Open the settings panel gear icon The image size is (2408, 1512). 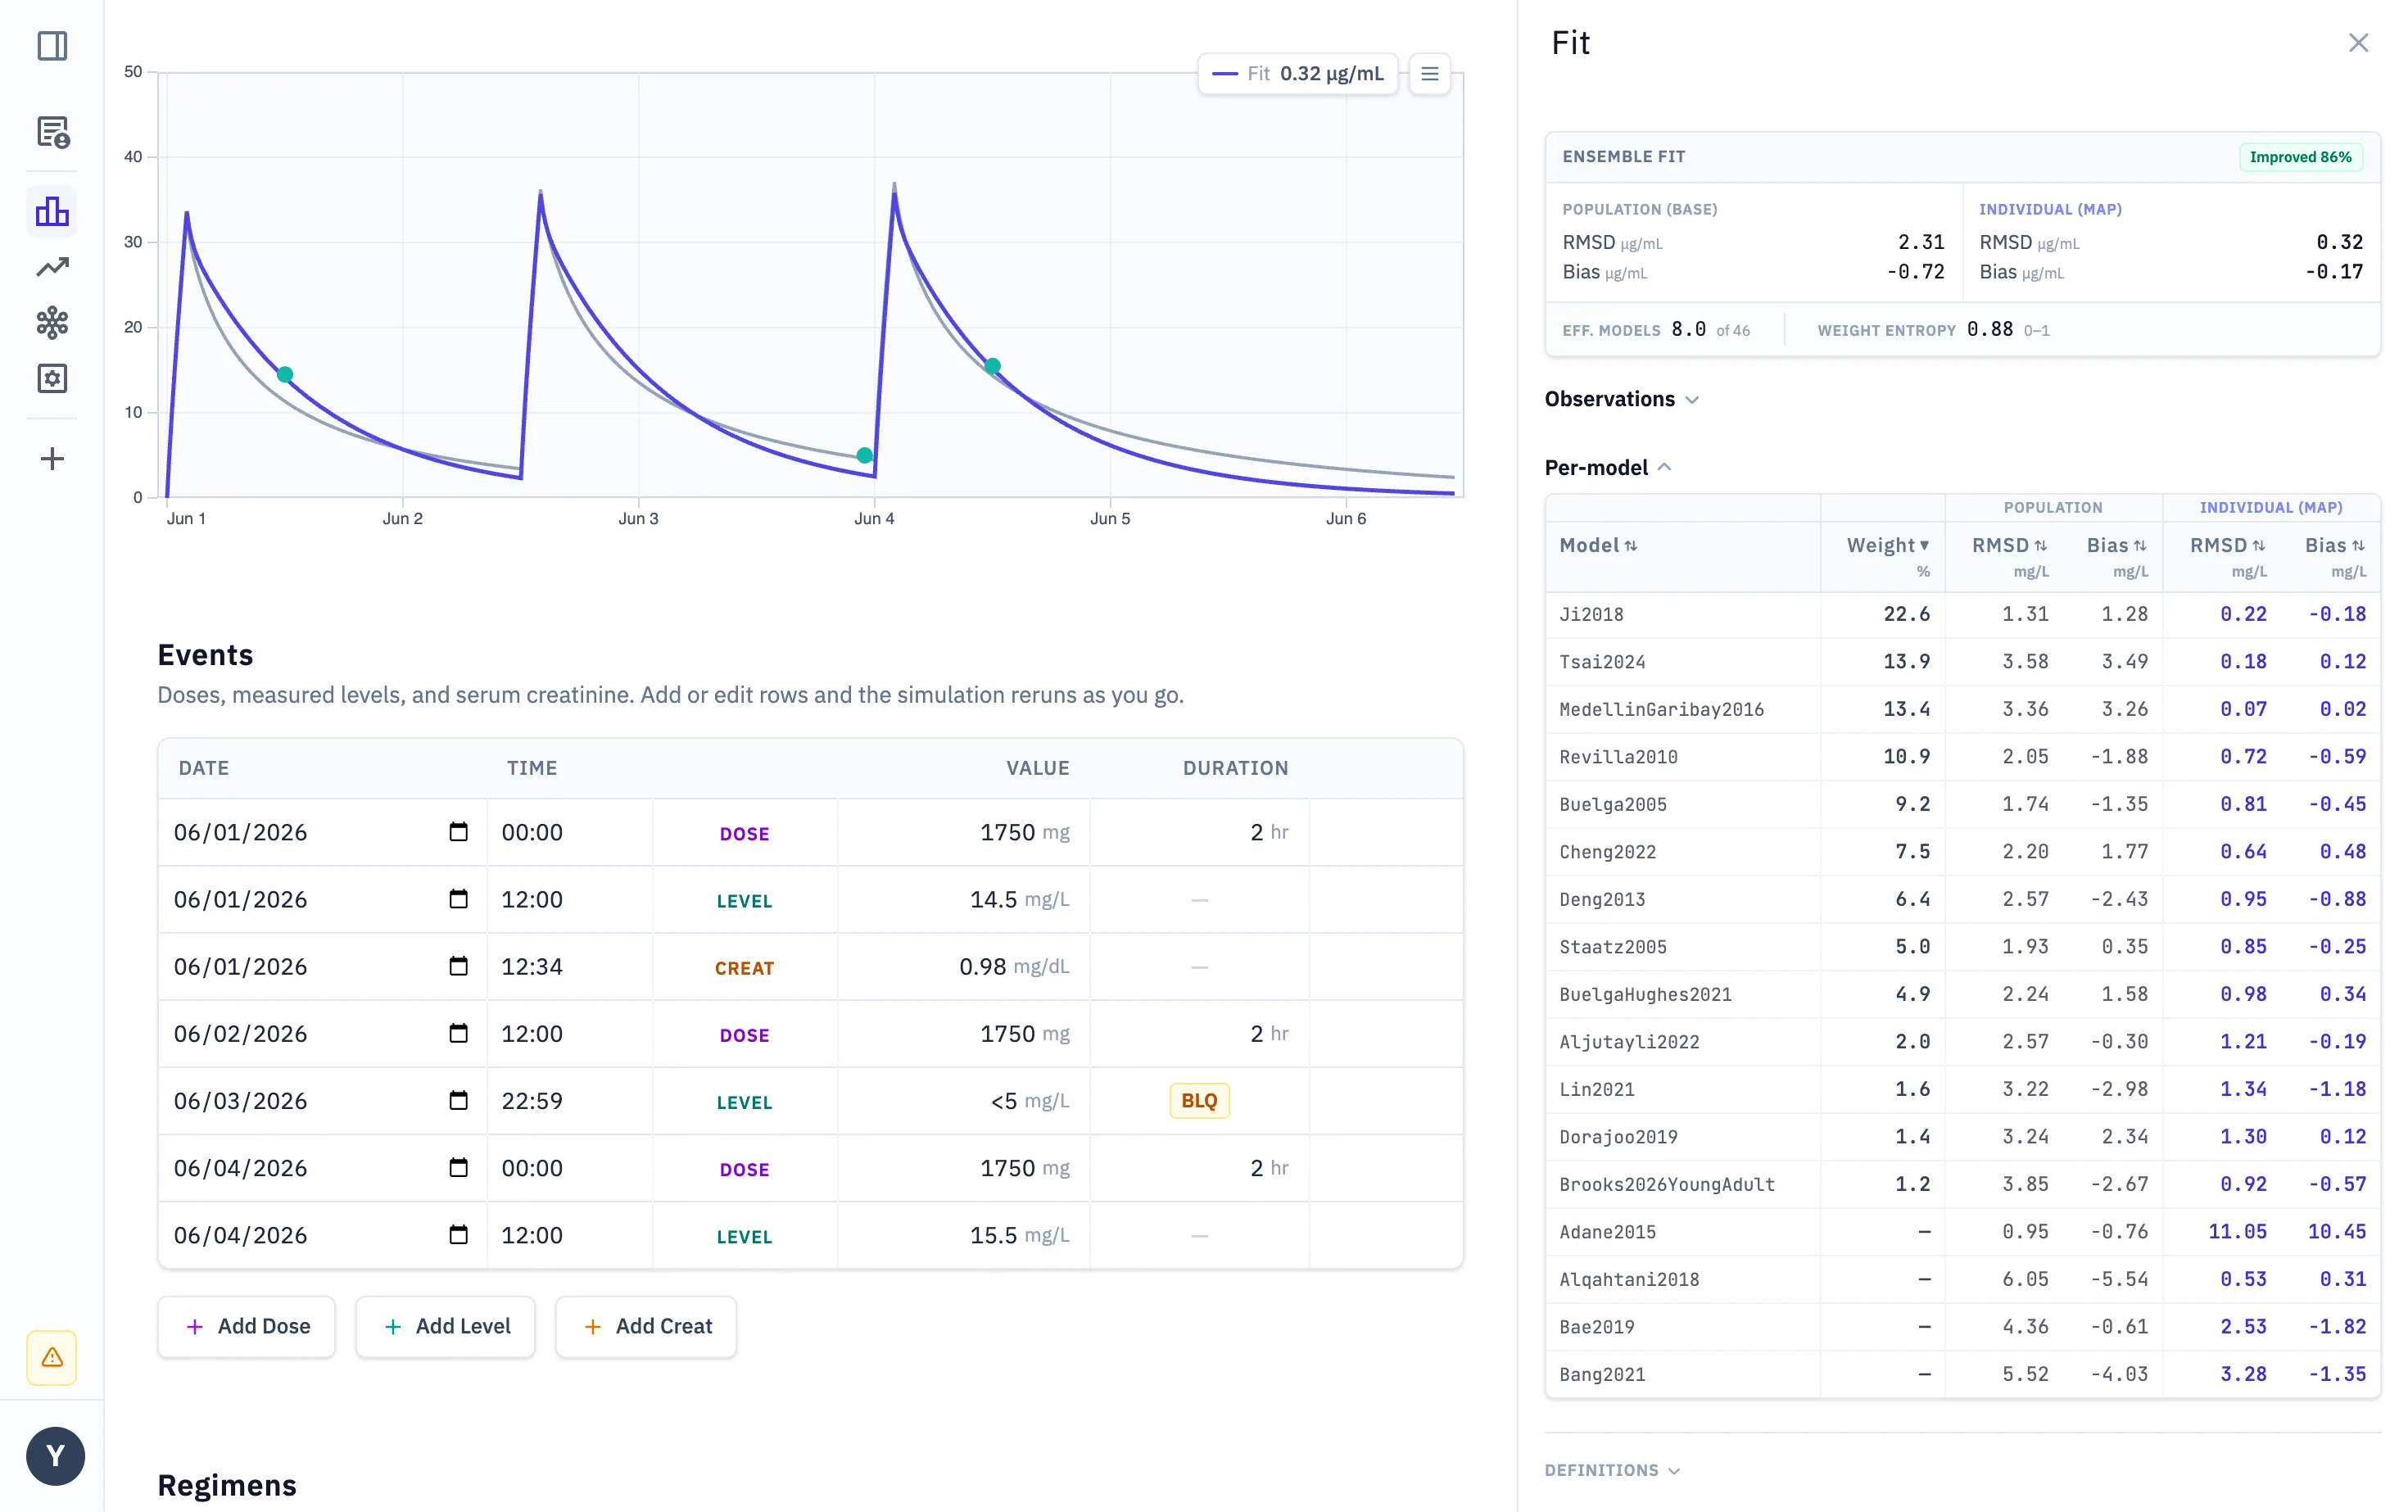pyautogui.click(x=52, y=378)
